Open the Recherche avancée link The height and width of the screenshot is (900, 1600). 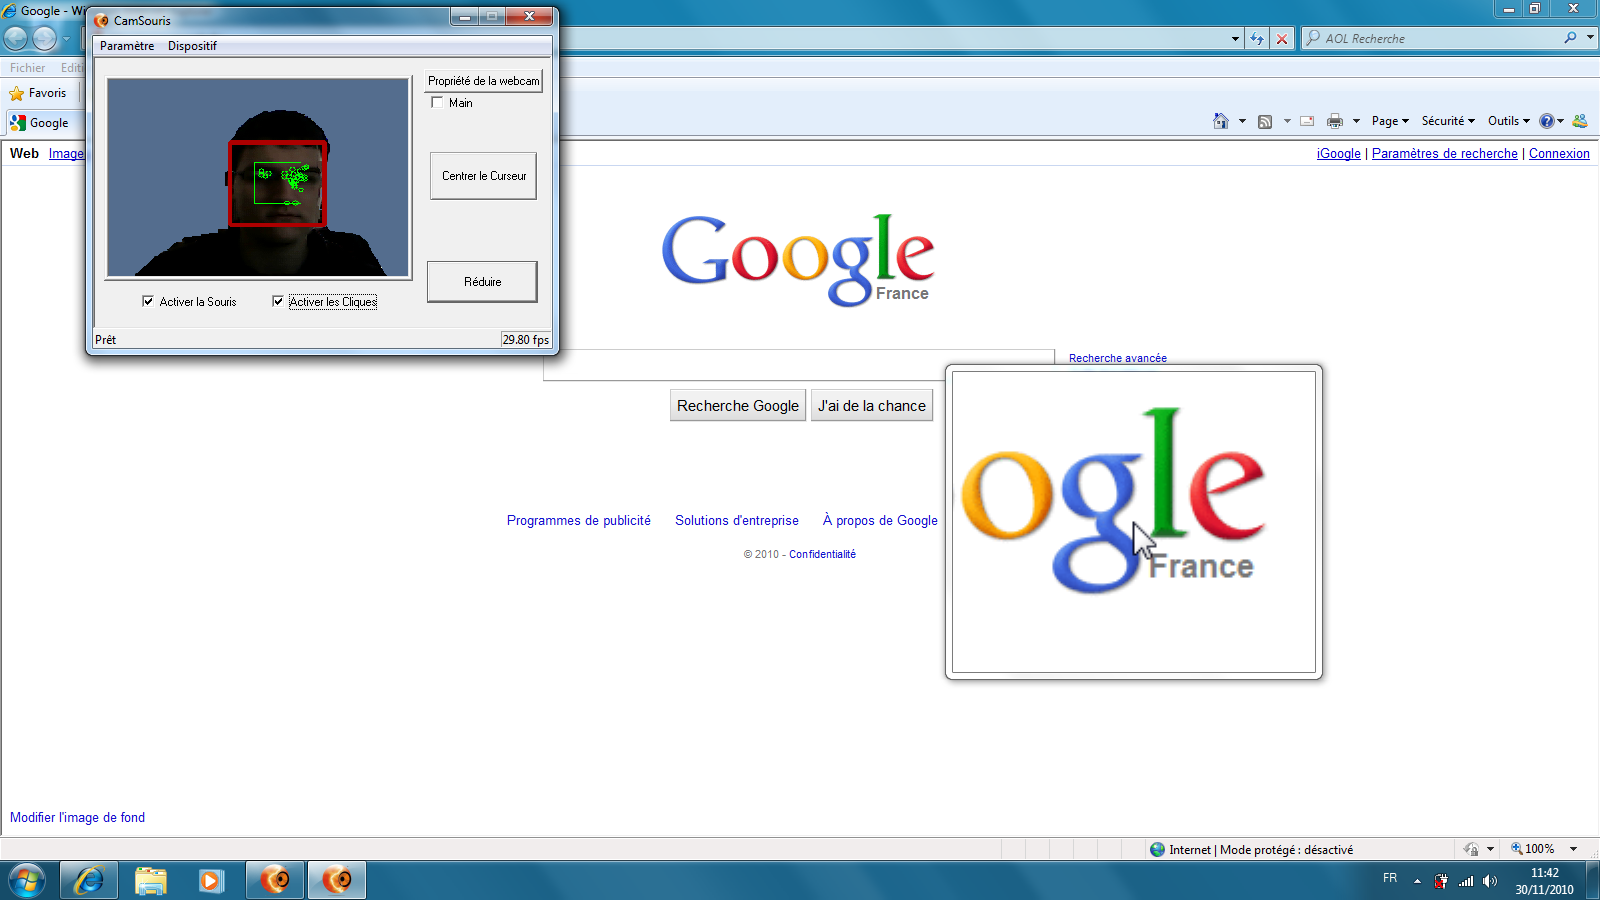1118,358
